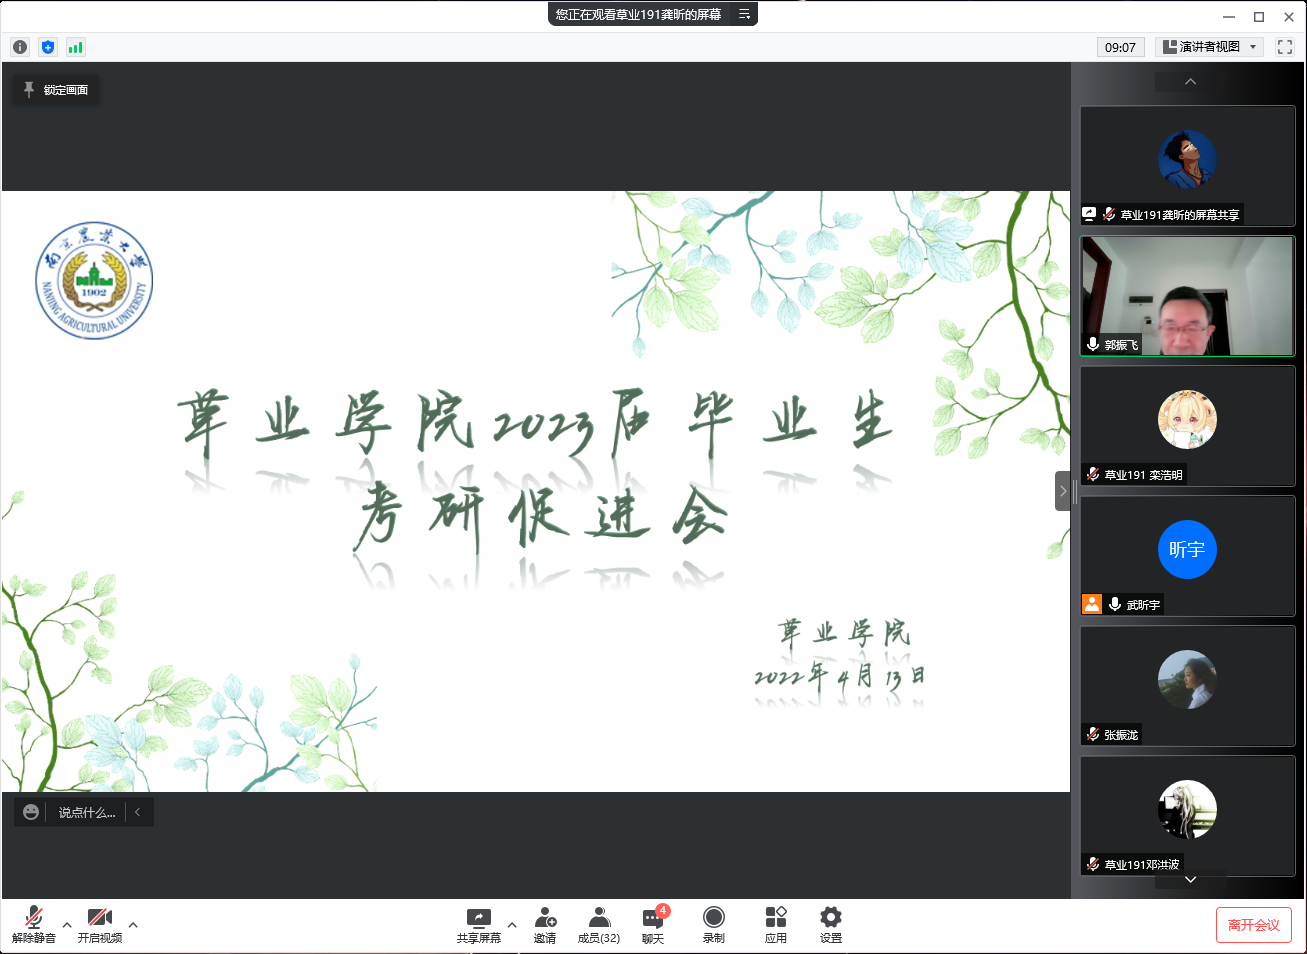Turn on camera with 开启视频

(x=100, y=924)
